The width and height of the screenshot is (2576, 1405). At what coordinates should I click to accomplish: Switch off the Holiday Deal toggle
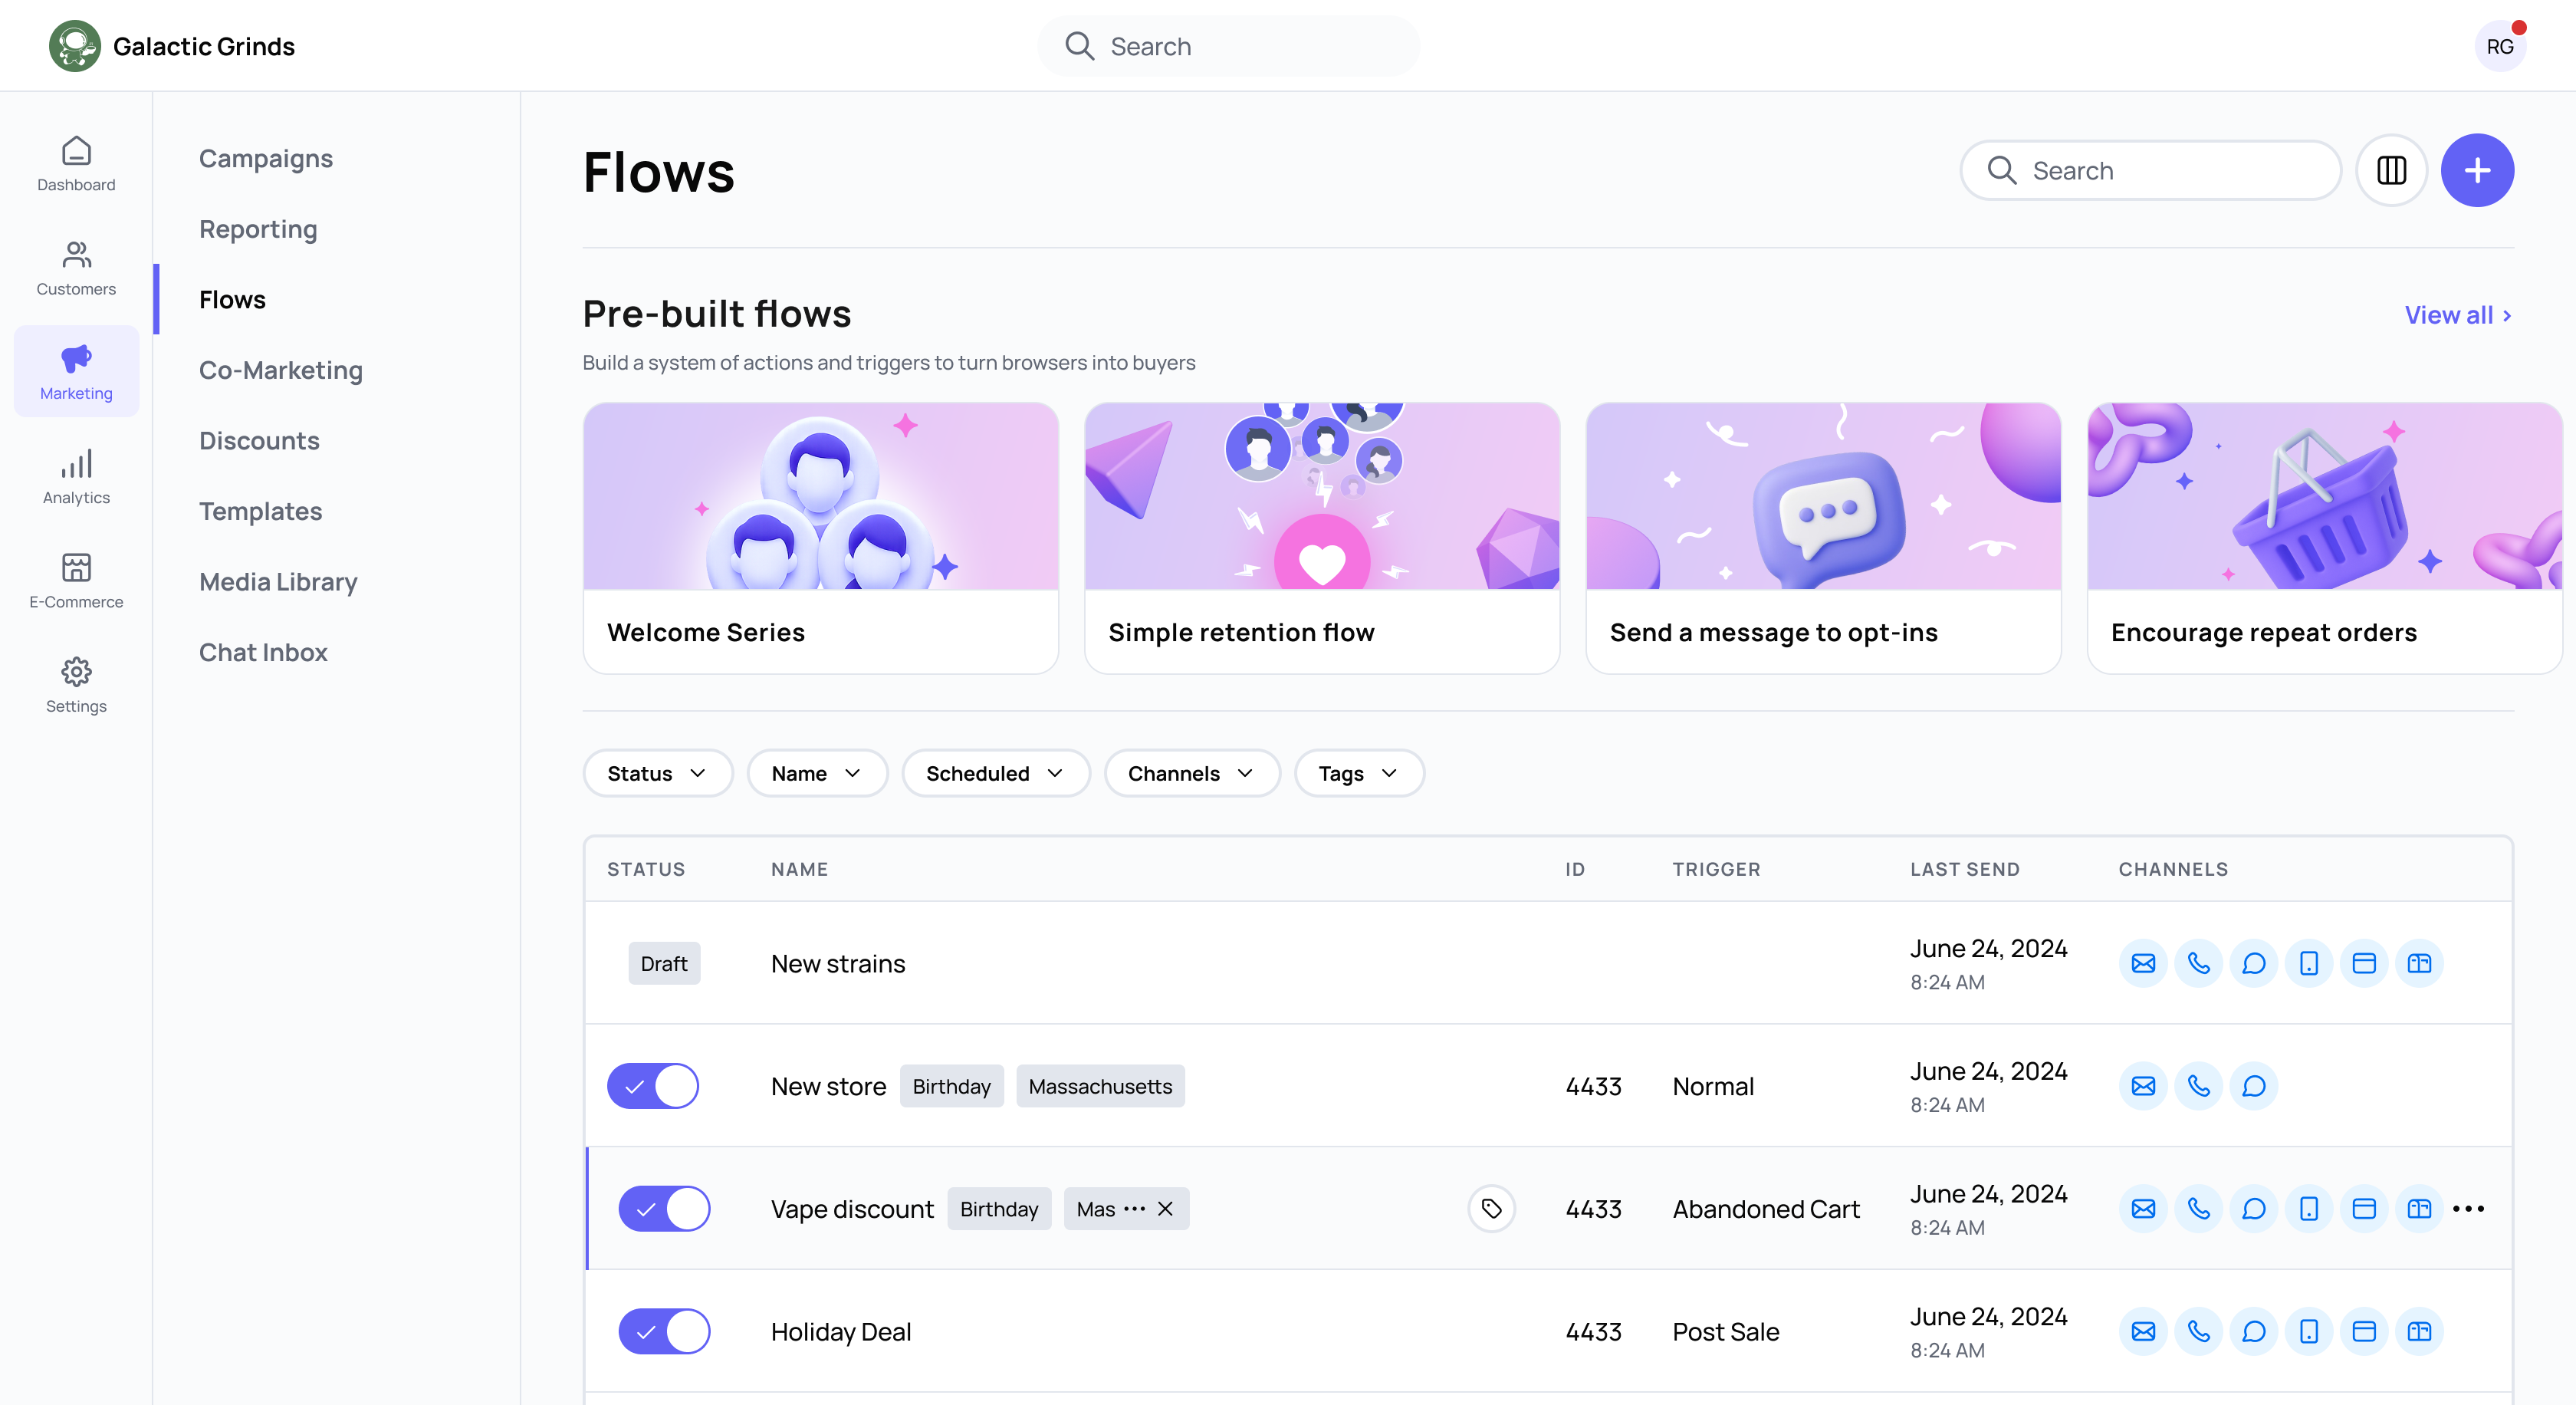(664, 1331)
